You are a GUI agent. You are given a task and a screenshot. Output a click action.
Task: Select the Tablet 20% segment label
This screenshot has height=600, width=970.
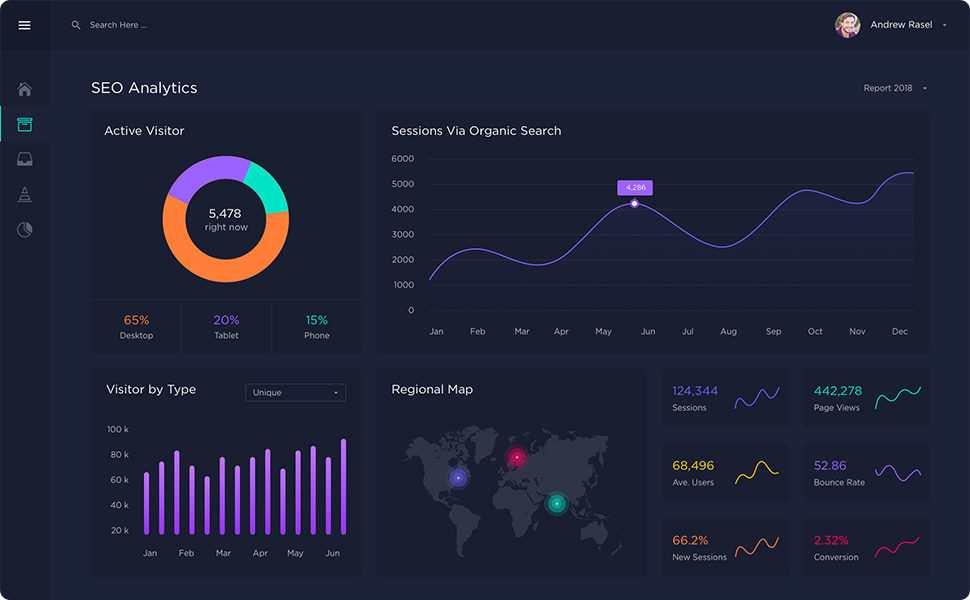(226, 326)
